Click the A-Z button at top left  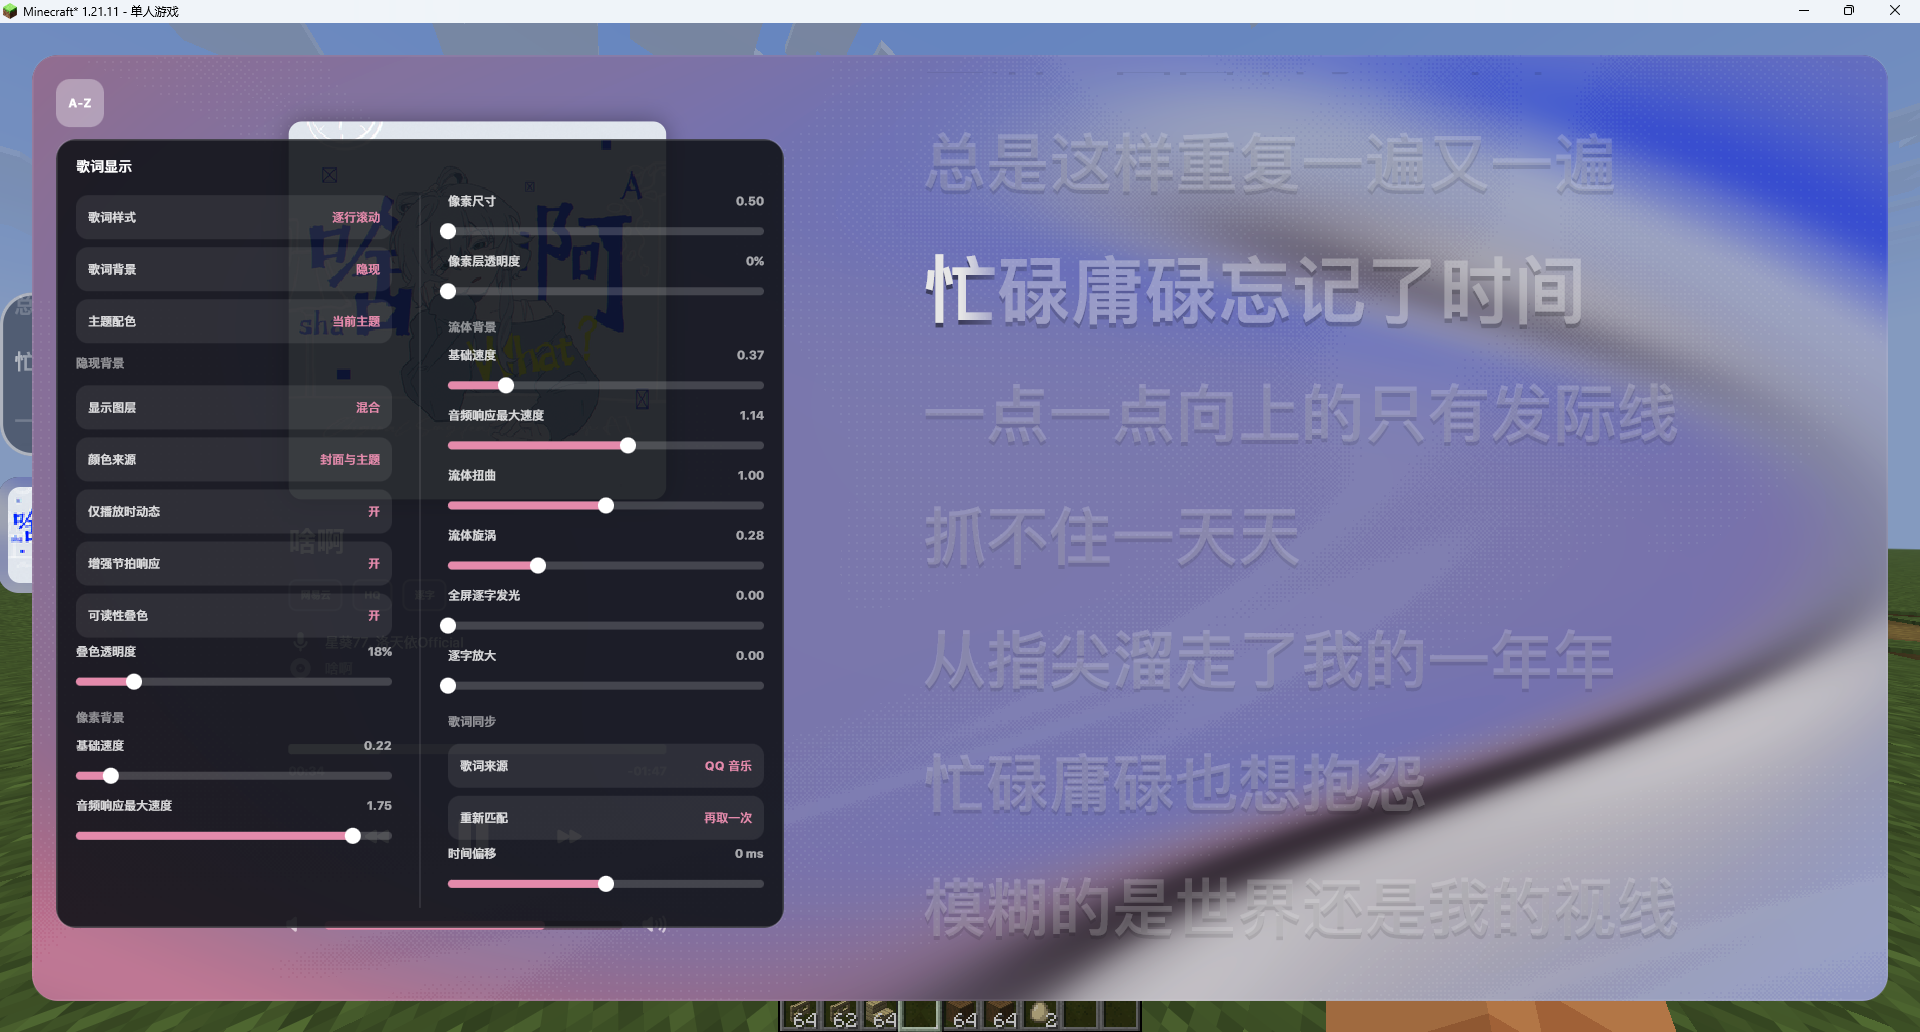point(80,103)
